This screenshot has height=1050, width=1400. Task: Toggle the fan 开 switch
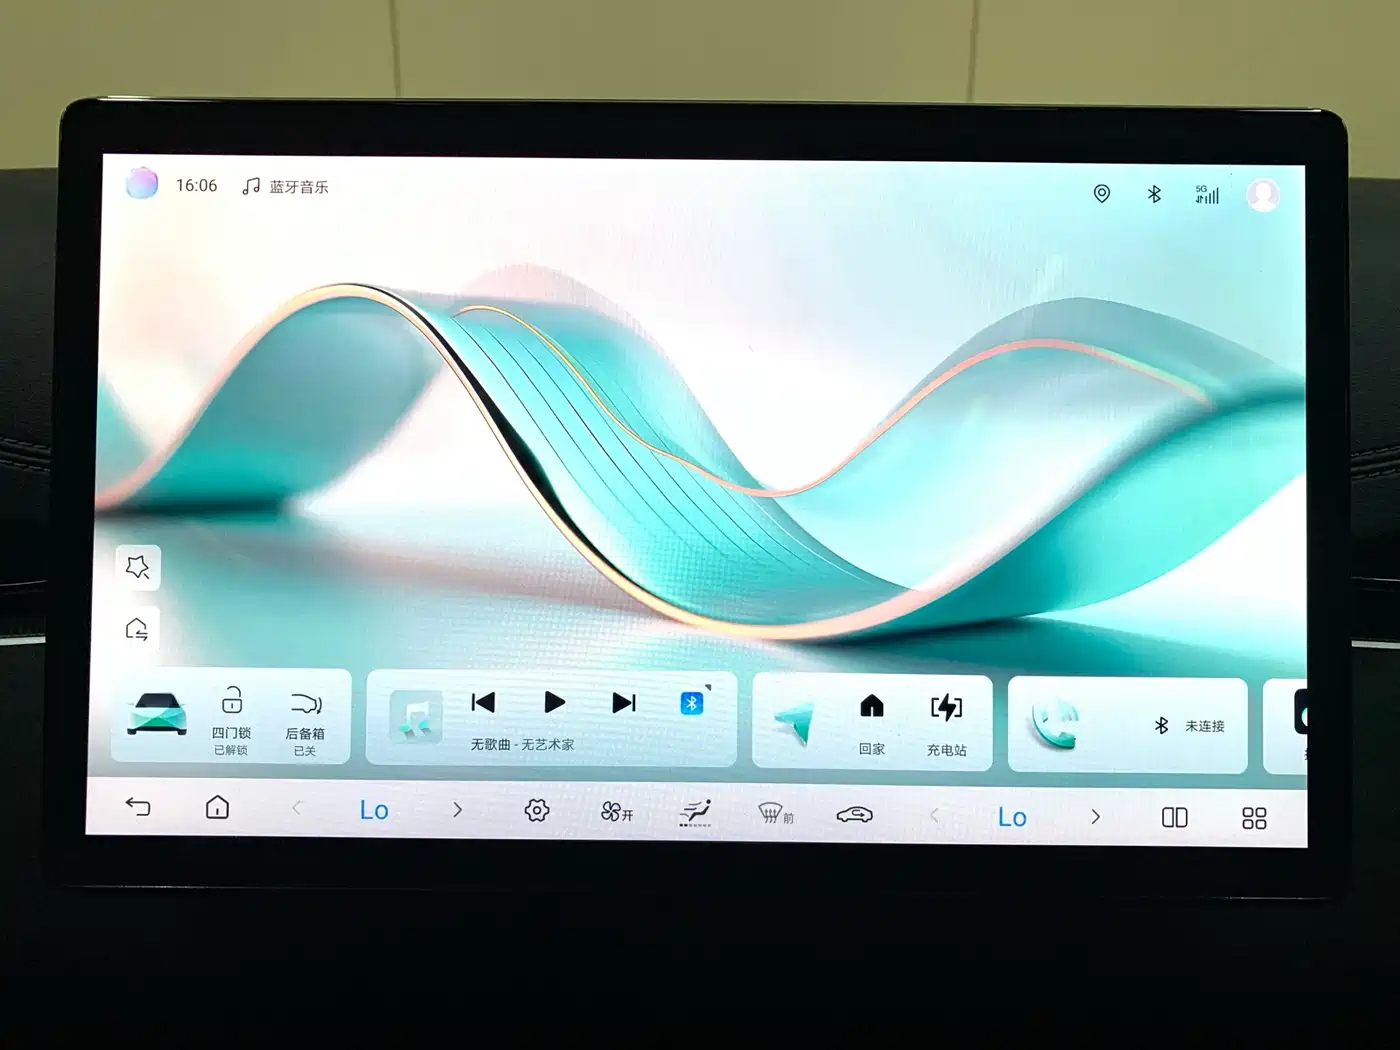tap(617, 812)
